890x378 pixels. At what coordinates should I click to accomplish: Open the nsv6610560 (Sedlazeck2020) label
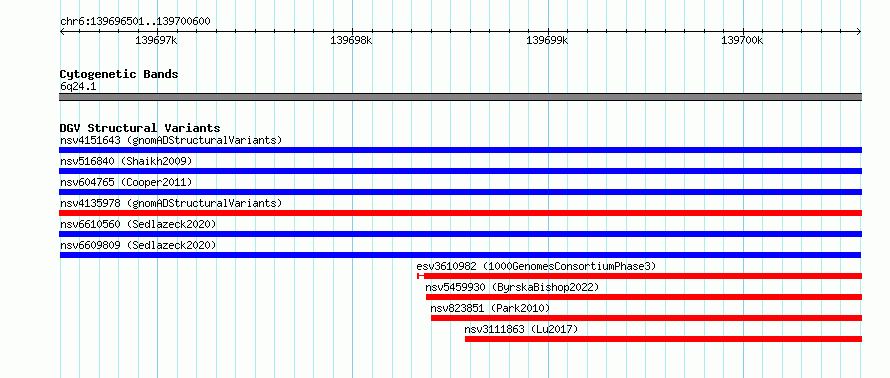[138, 224]
